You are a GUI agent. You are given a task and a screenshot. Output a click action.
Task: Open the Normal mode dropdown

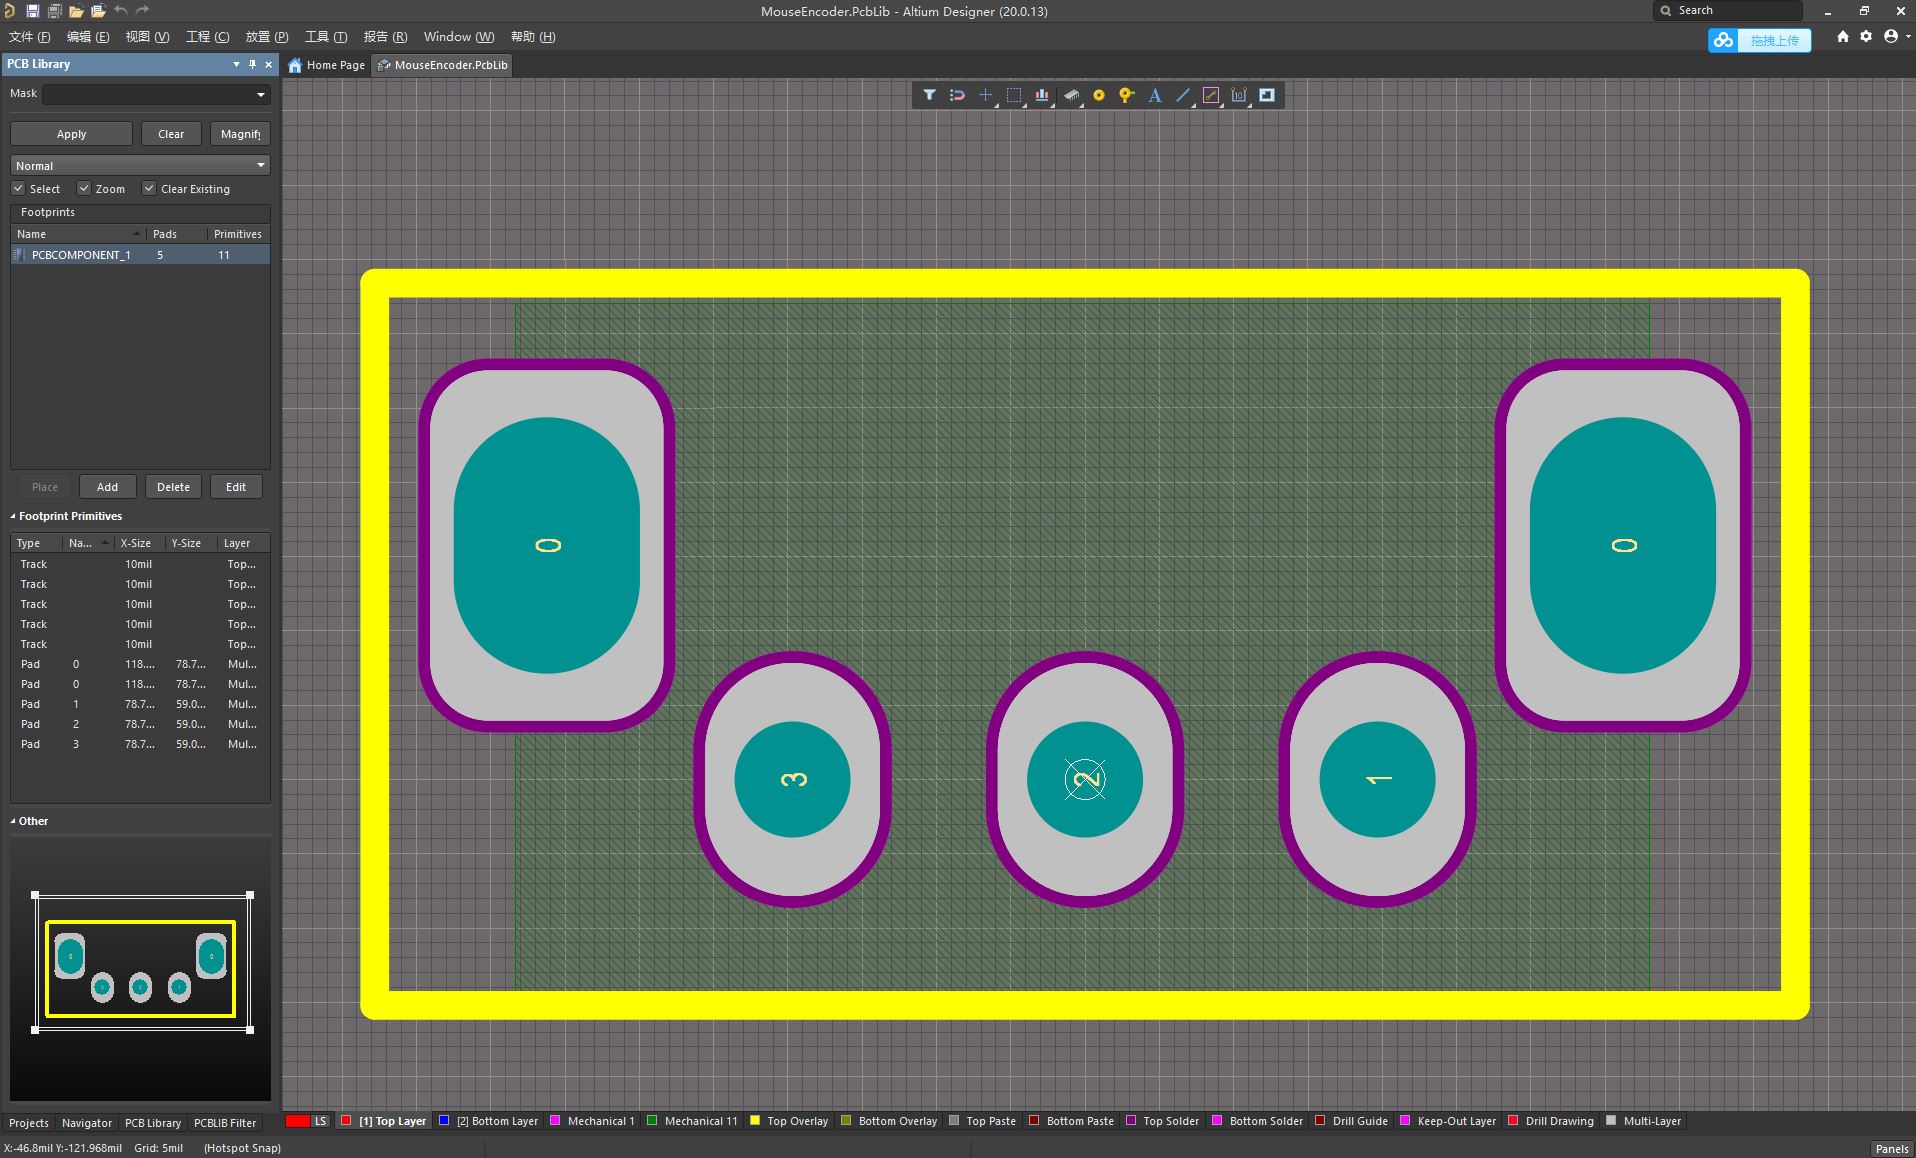click(x=140, y=165)
